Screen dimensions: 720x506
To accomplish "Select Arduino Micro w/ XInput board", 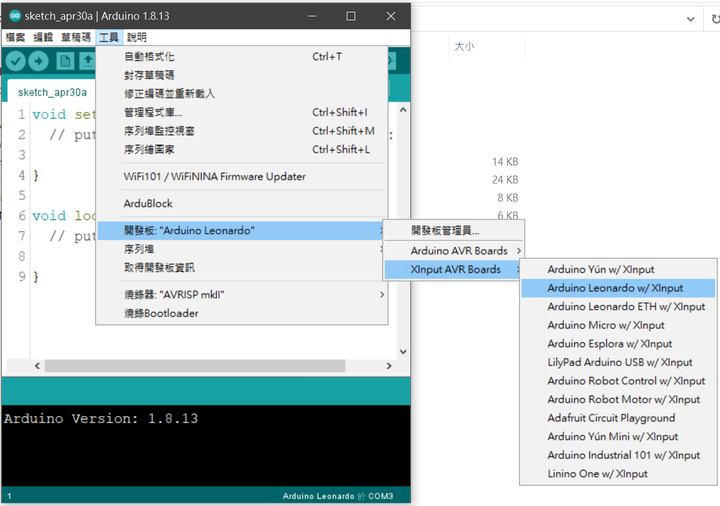I will click(618, 325).
